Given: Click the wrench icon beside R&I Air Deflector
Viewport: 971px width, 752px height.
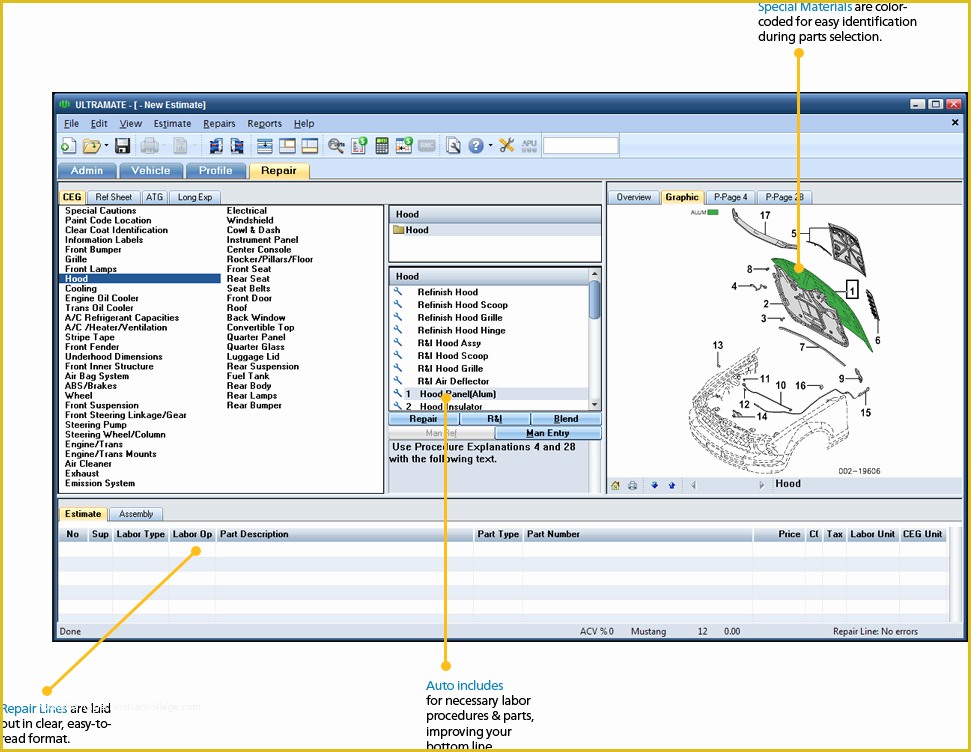Looking at the screenshot, I should click(398, 381).
